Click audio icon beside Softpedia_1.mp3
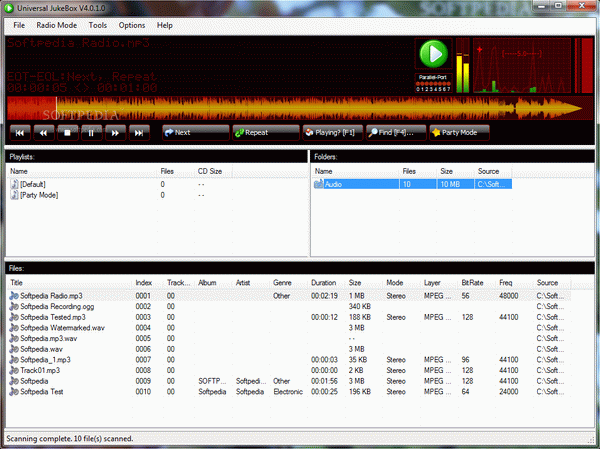Image resolution: width=600 pixels, height=449 pixels. click(14, 359)
